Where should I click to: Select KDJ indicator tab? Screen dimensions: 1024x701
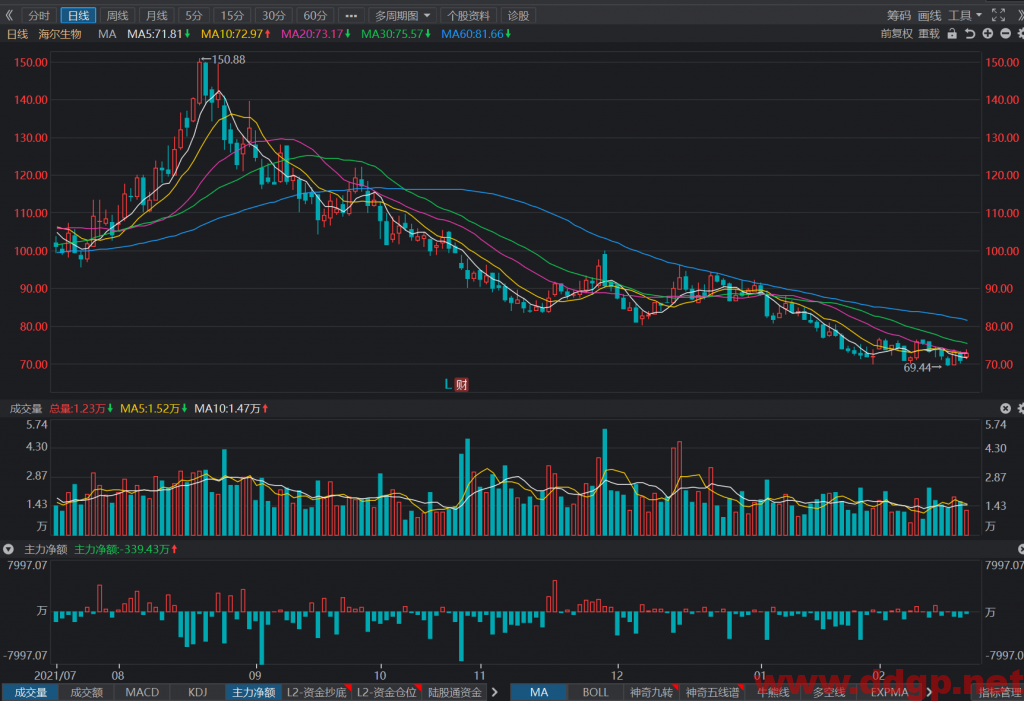pos(197,693)
